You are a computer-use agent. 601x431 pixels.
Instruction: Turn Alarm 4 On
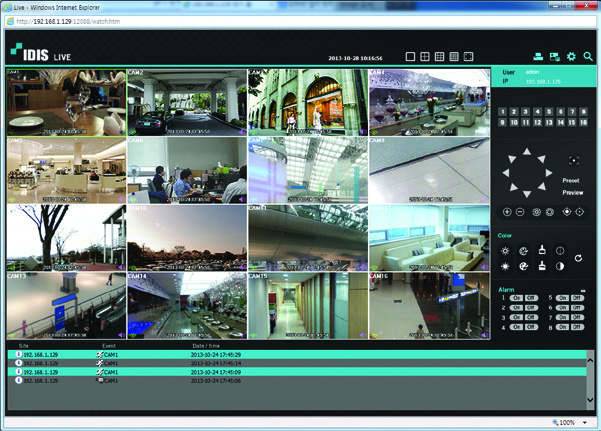click(516, 326)
